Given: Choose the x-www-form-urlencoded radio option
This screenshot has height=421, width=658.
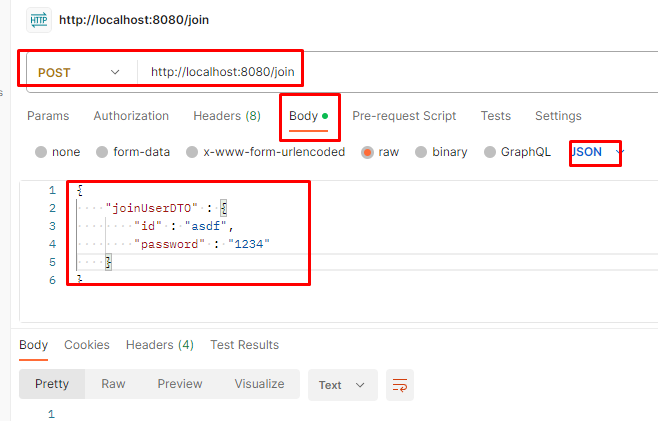Looking at the screenshot, I should 192,152.
